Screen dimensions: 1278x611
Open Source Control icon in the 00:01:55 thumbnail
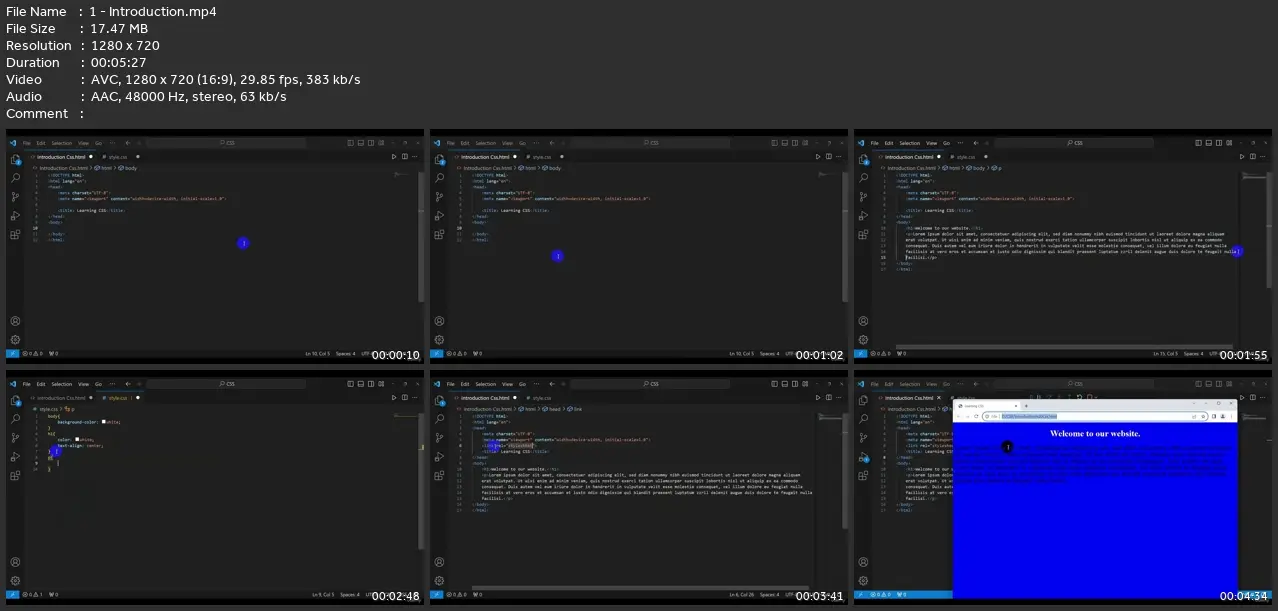coord(863,197)
